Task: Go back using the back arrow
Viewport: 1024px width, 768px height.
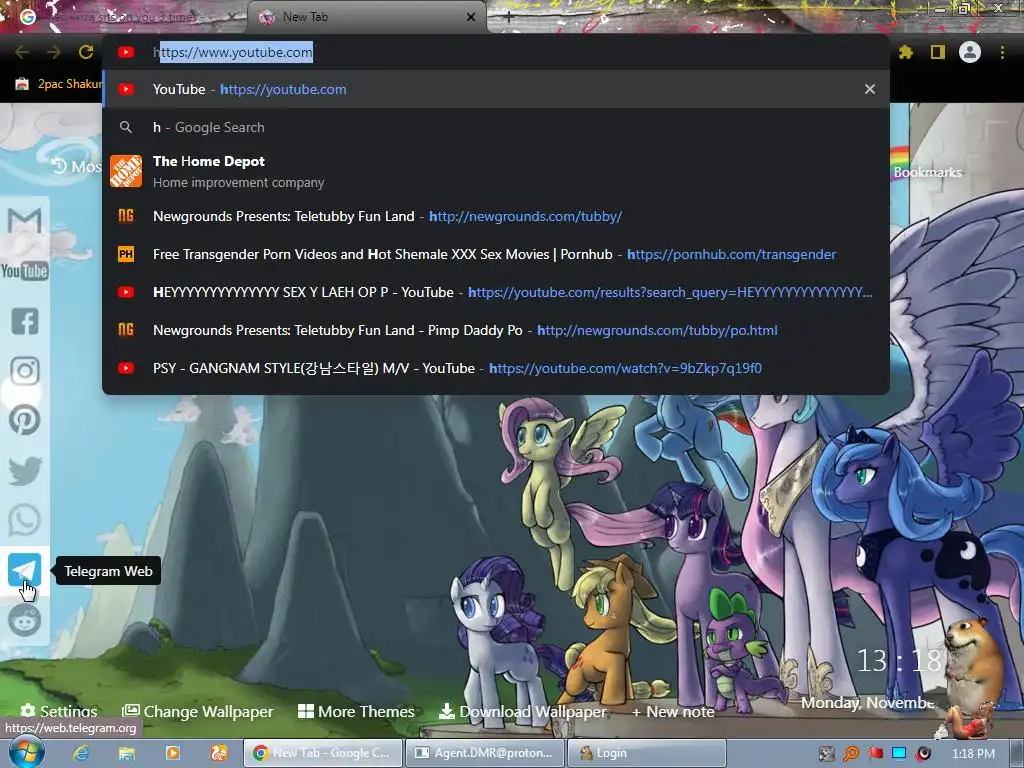Action: pyautogui.click(x=22, y=52)
